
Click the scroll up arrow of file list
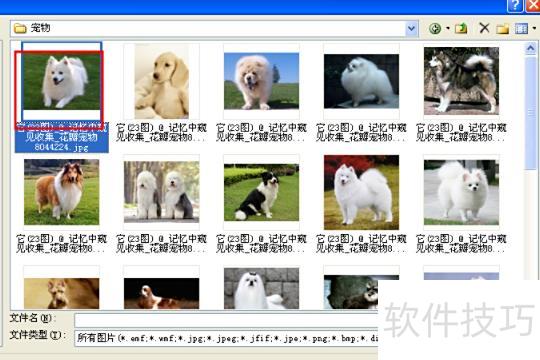(530, 49)
